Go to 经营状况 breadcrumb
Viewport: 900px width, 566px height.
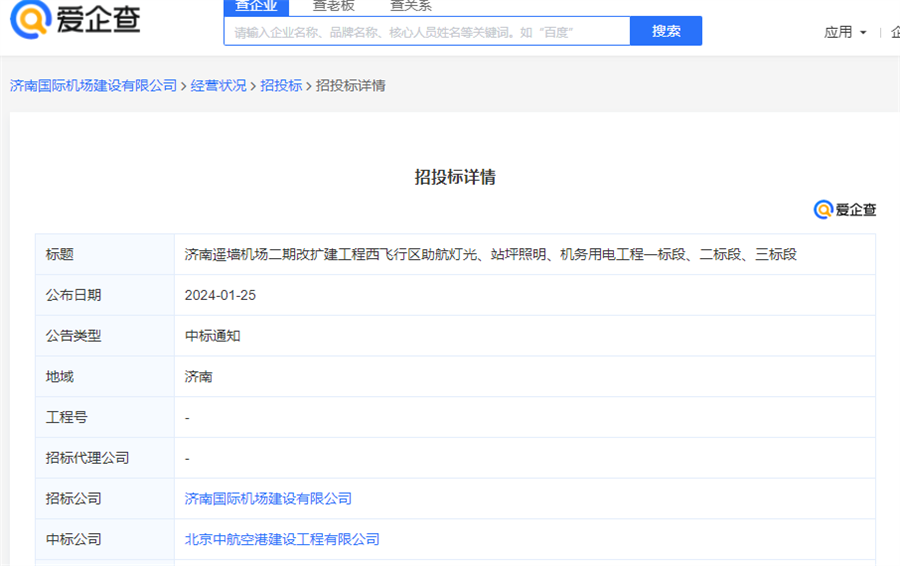[x=218, y=86]
